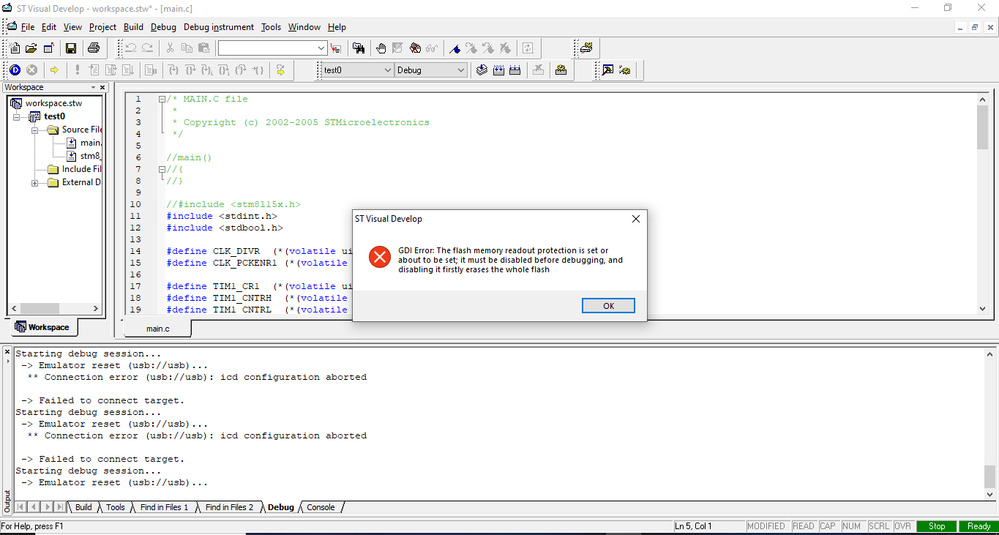Close the Workspace panel
The height and width of the screenshot is (535, 999).
tap(103, 87)
